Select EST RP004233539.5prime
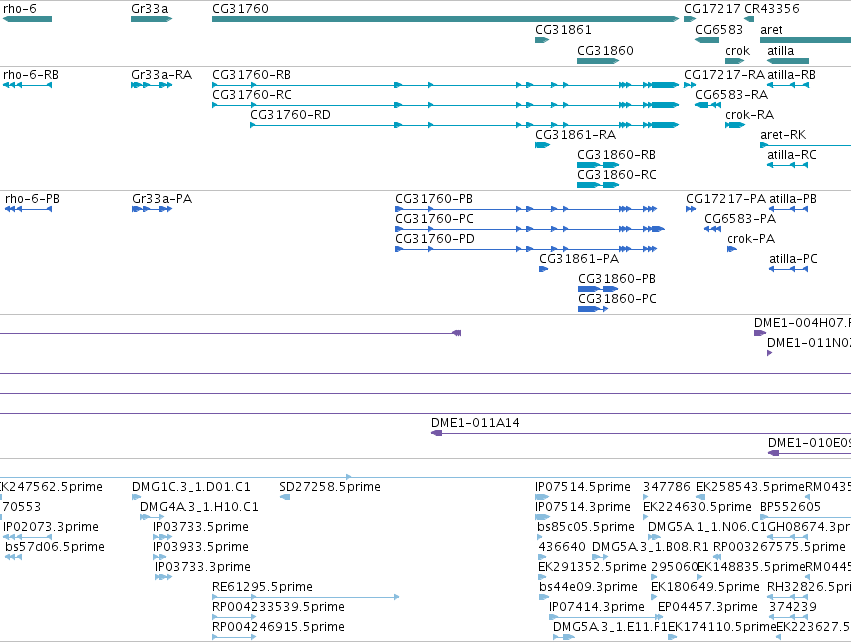Image resolution: width=851 pixels, height=642 pixels. click(x=278, y=607)
